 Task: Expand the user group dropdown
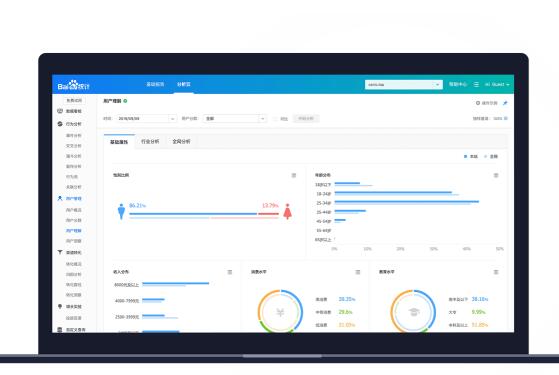235,118
